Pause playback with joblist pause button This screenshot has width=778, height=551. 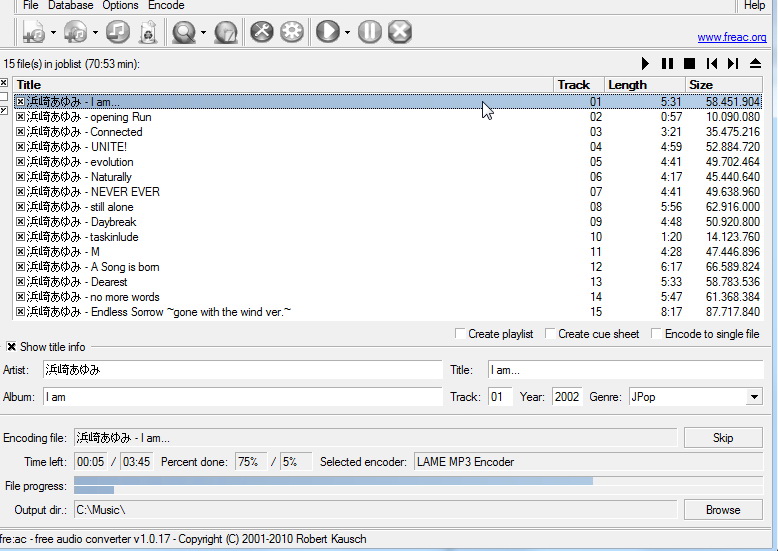[x=667, y=64]
